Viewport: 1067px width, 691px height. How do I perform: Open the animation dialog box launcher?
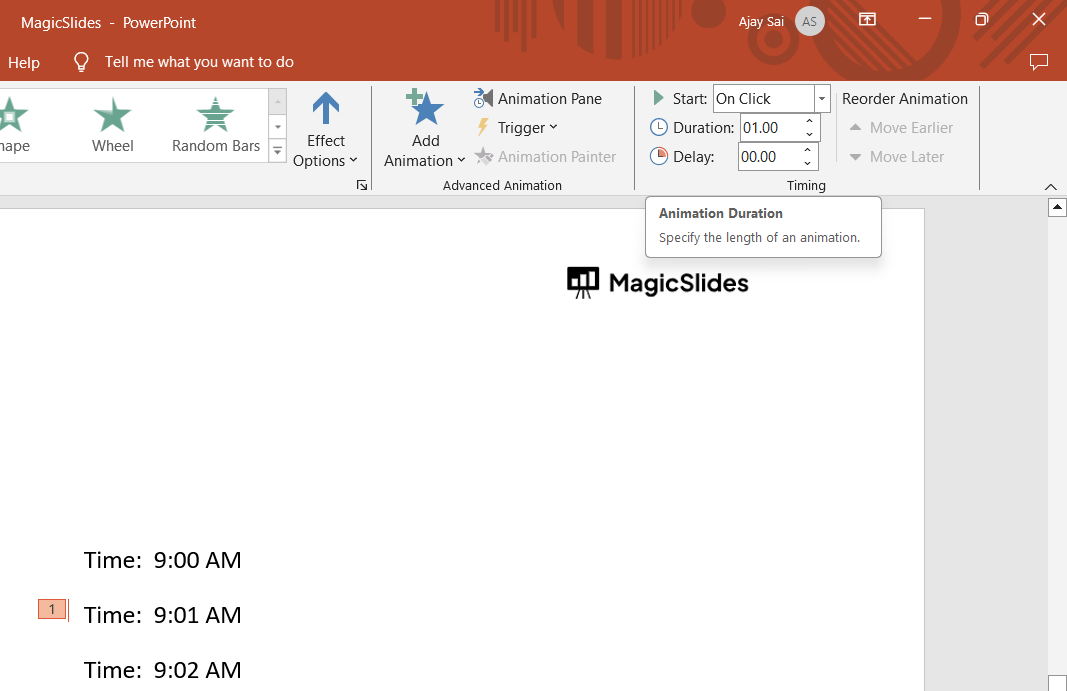point(362,185)
